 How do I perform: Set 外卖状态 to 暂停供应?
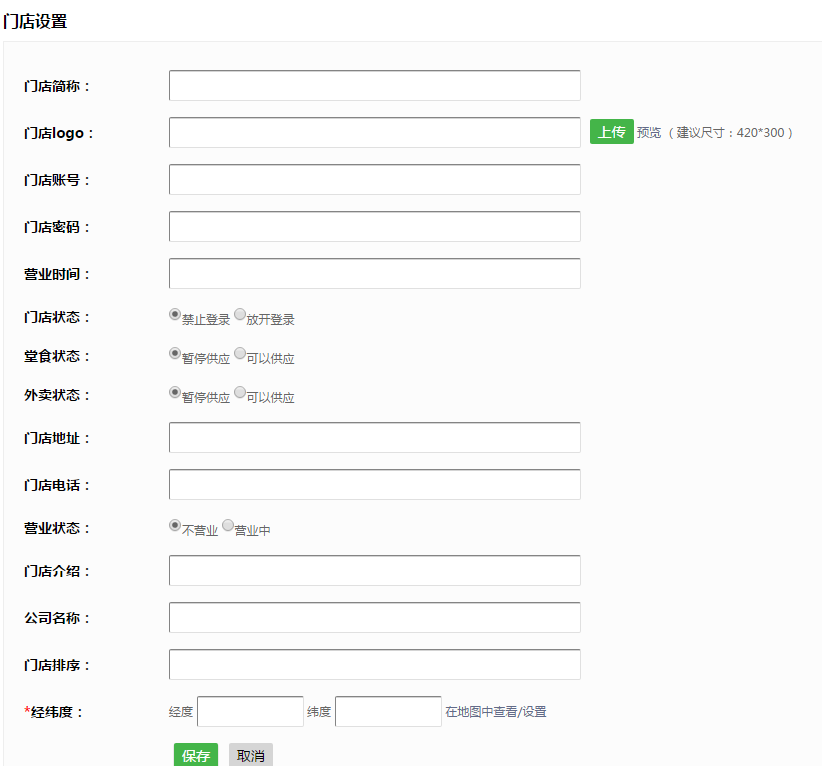pyautogui.click(x=175, y=392)
